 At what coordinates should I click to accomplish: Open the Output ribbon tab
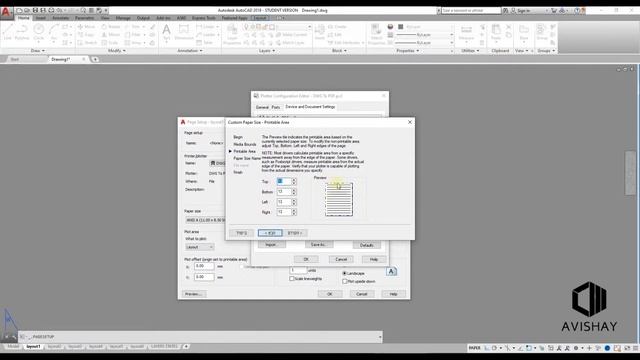click(x=143, y=18)
